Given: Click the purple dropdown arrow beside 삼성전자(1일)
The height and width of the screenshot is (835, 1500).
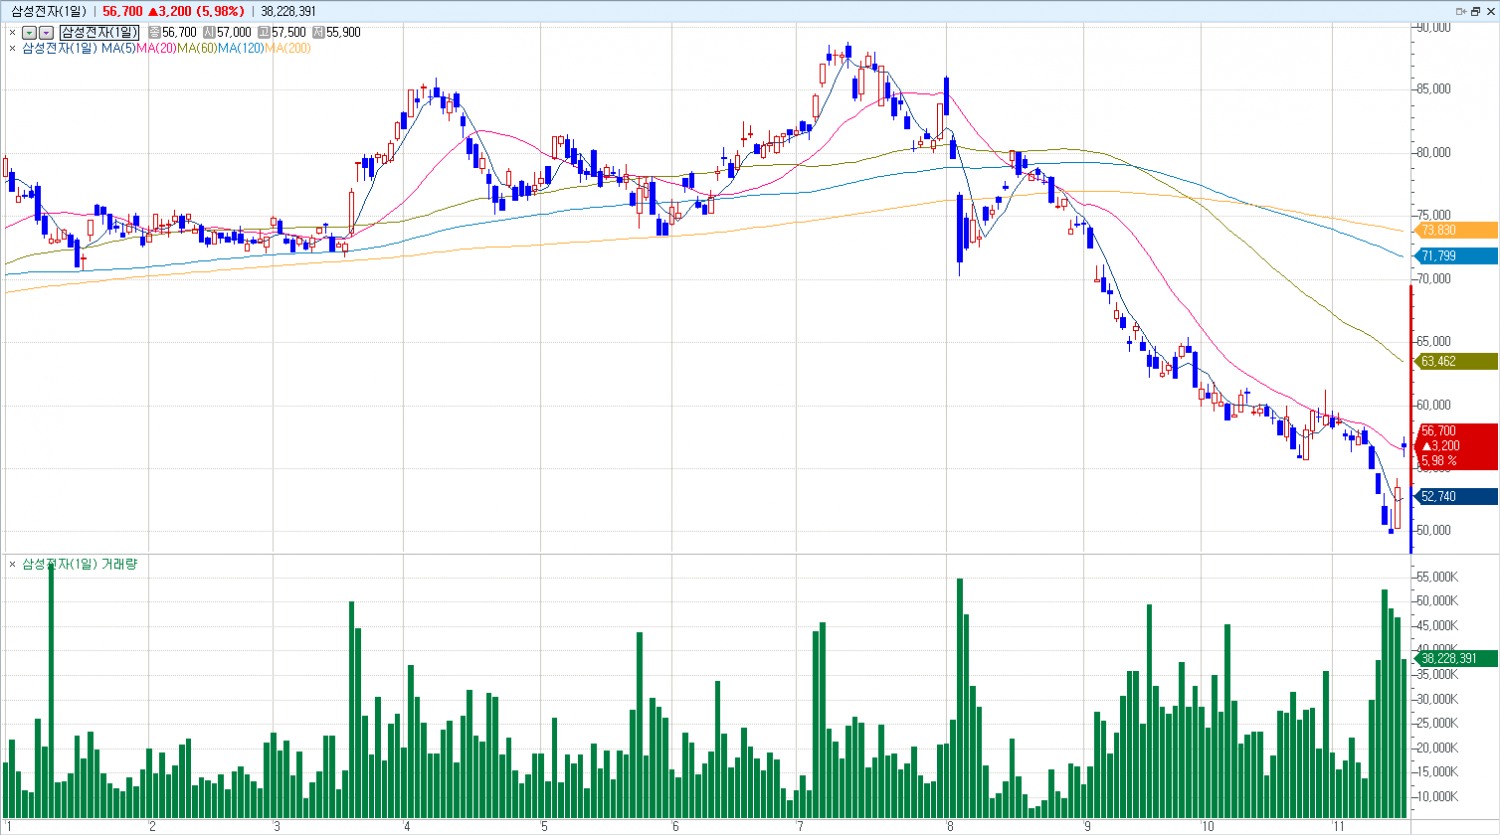Looking at the screenshot, I should pyautogui.click(x=46, y=33).
